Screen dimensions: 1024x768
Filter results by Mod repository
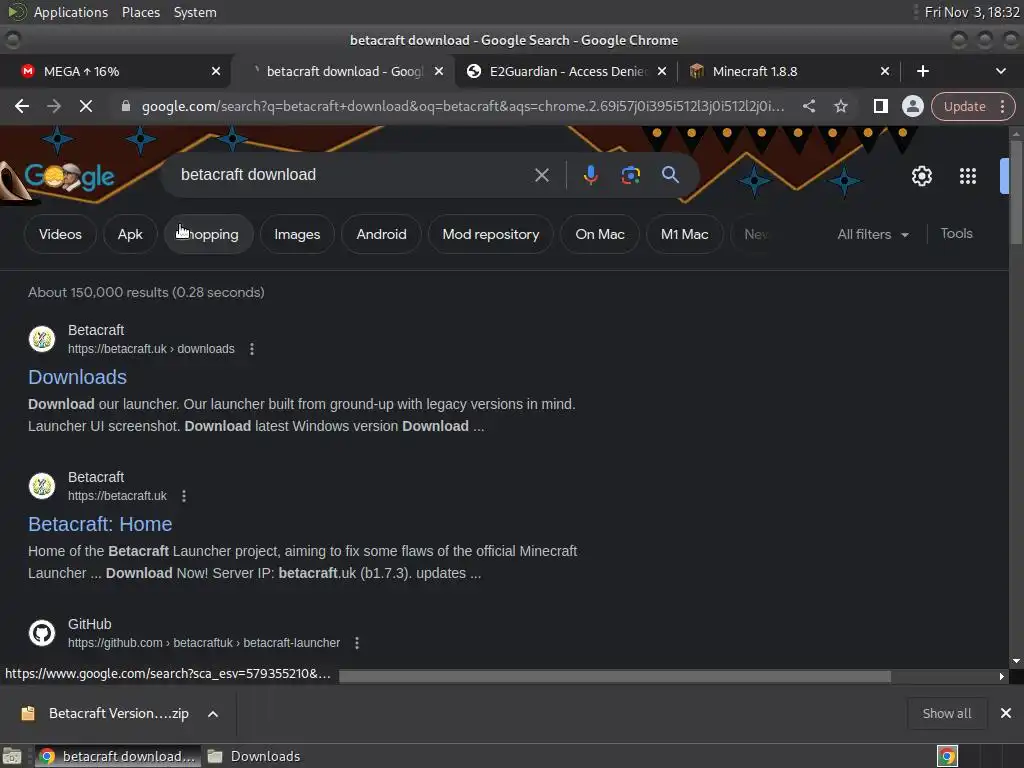click(x=490, y=234)
